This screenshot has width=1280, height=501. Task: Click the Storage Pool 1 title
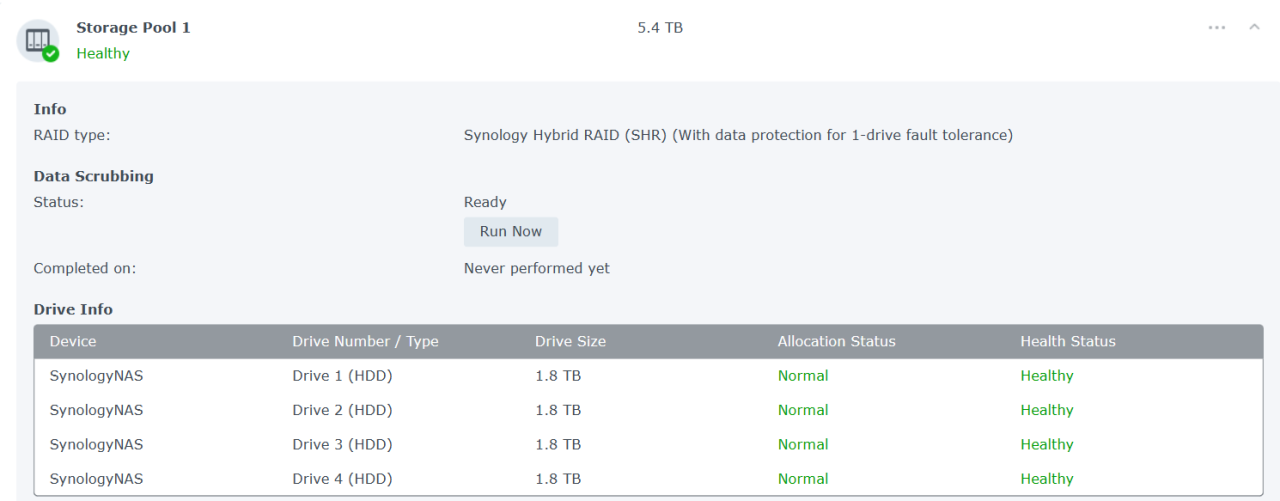point(133,28)
